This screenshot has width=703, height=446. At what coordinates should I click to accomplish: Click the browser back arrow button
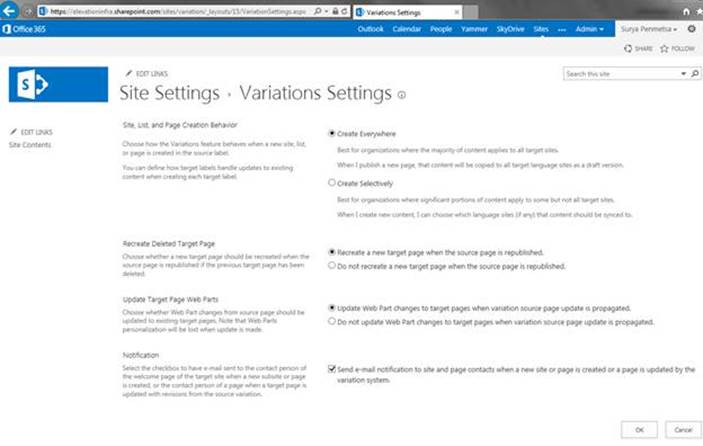(x=9, y=11)
